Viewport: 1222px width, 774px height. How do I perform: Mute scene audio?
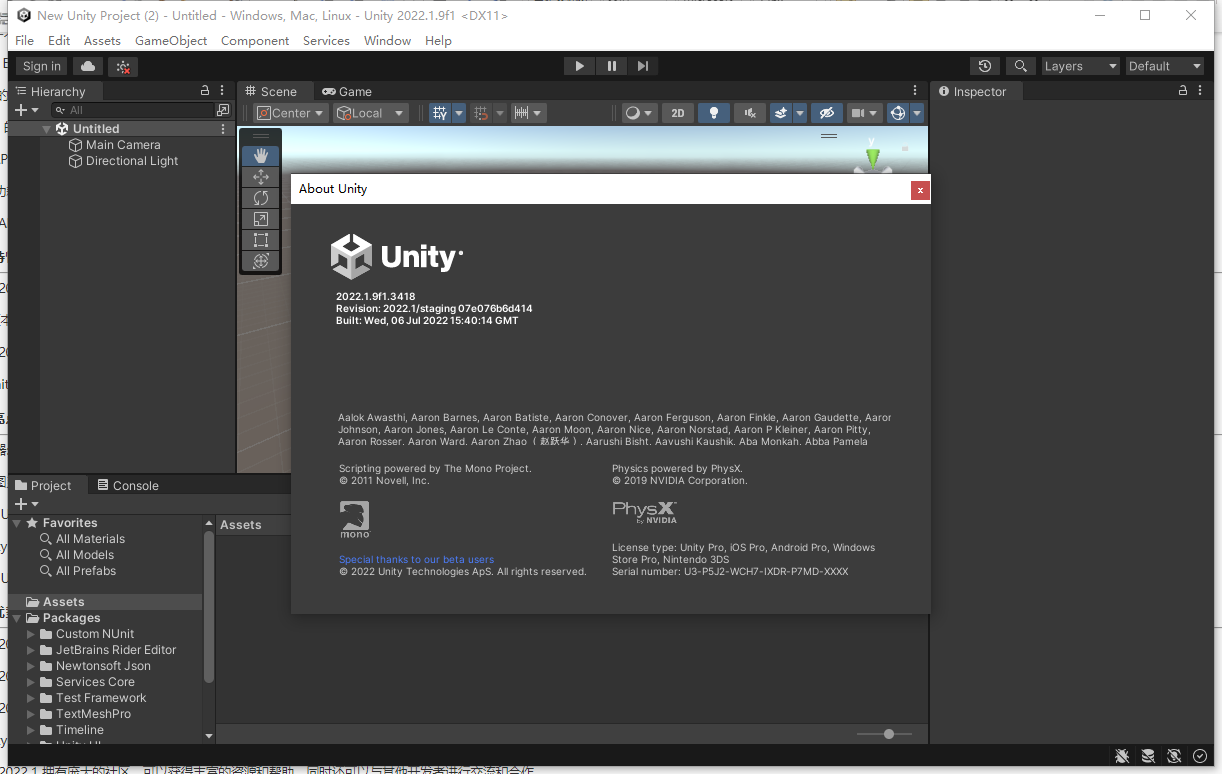(x=749, y=112)
